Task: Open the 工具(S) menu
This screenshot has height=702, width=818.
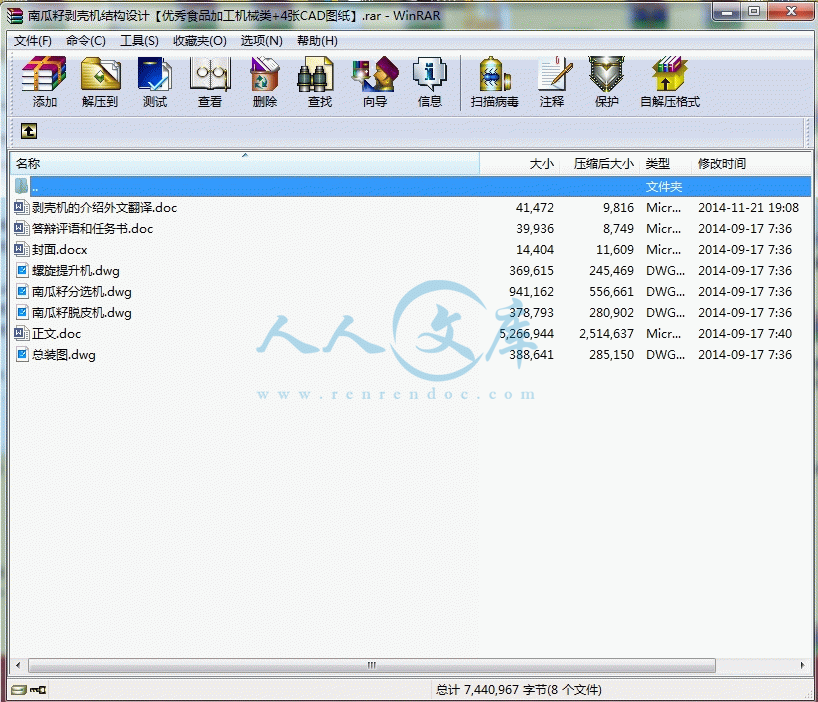Action: coord(139,41)
